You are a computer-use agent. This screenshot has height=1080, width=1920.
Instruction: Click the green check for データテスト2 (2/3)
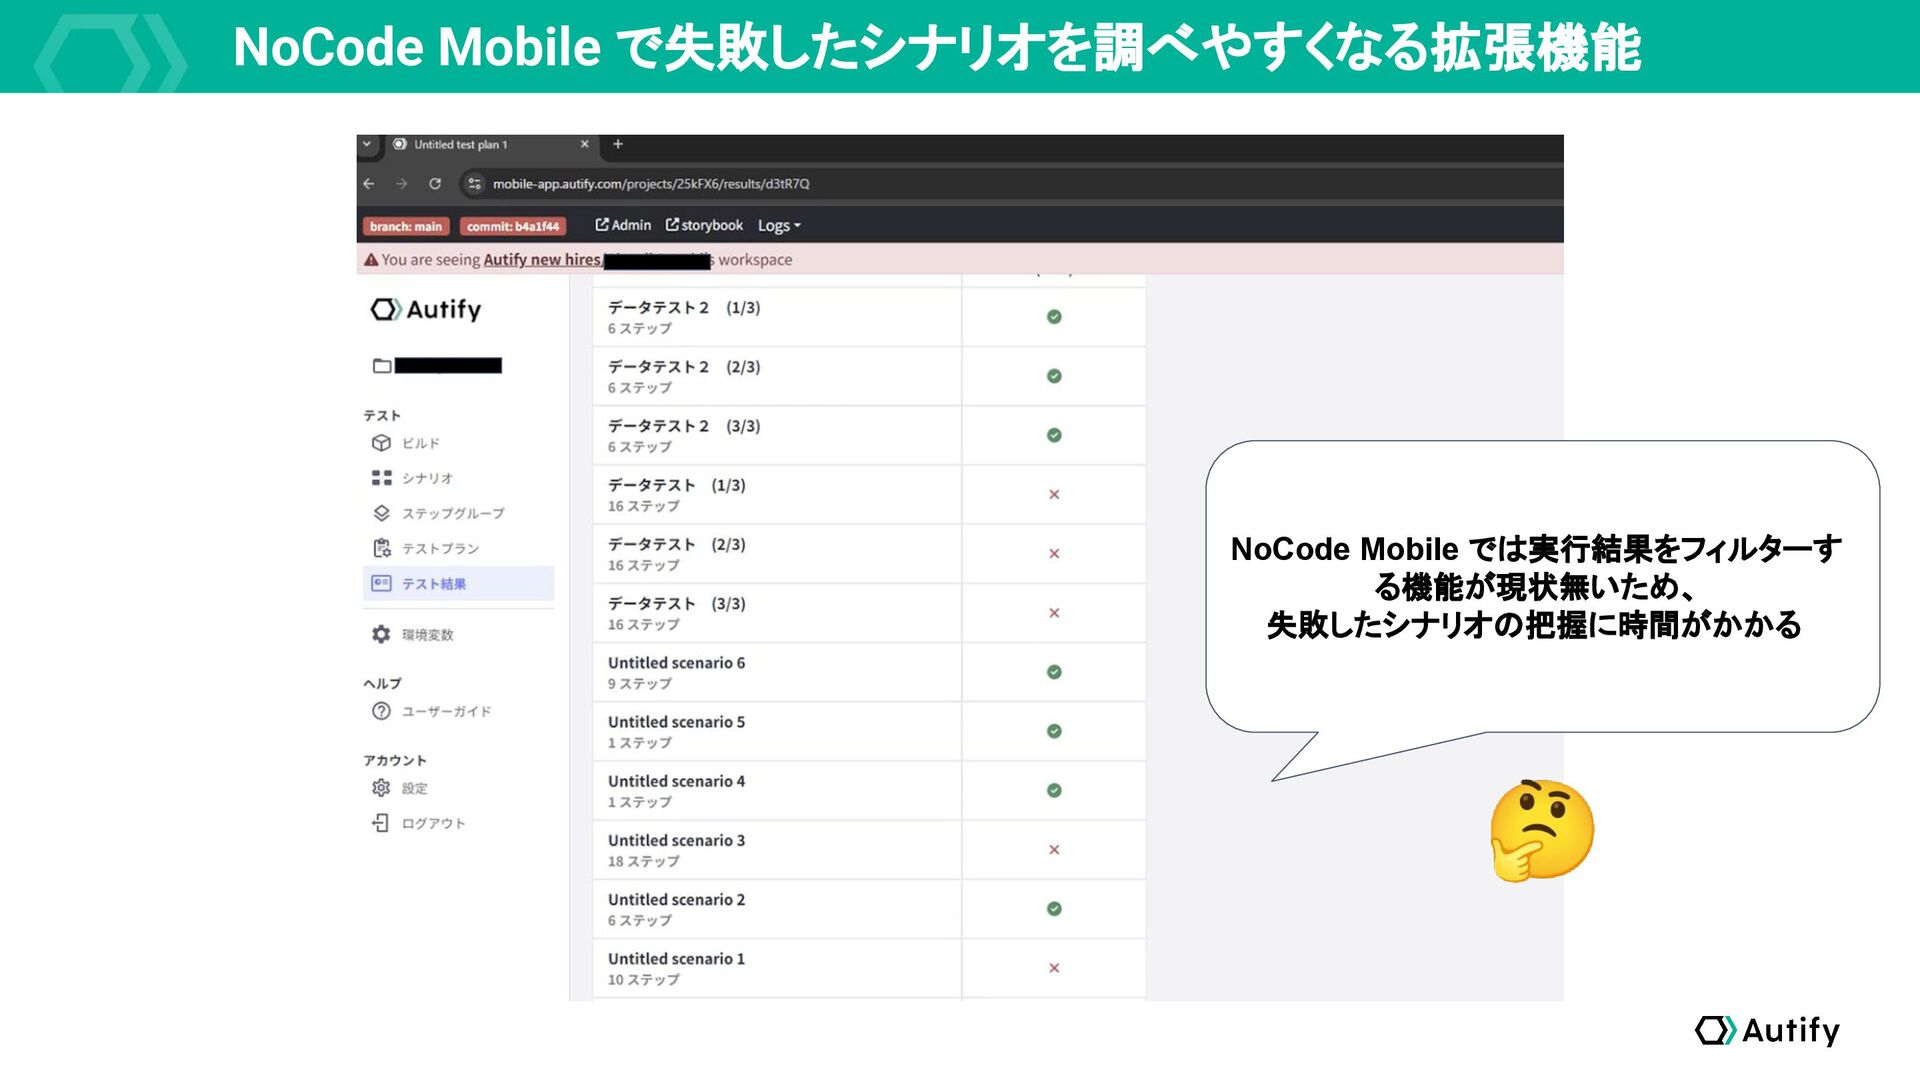point(1054,376)
